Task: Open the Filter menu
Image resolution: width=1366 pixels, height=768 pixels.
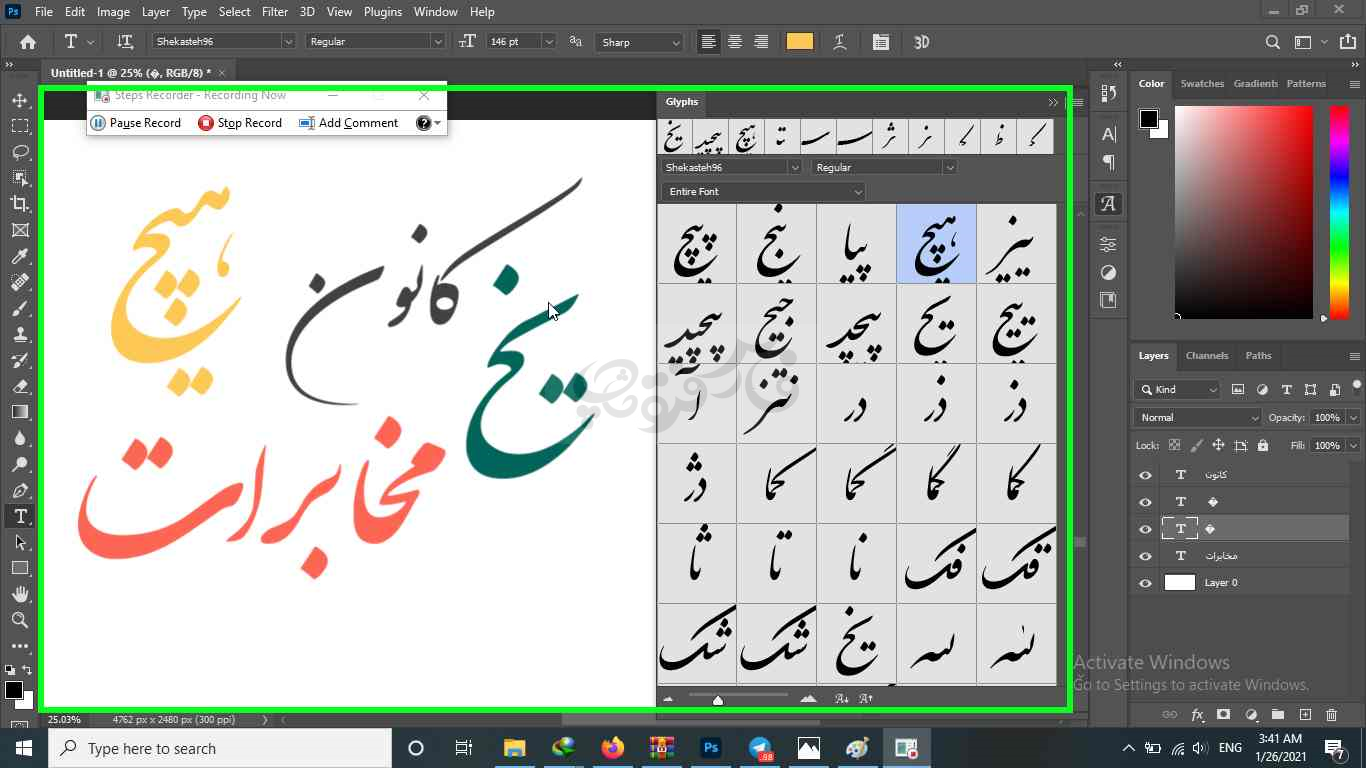Action: coord(274,12)
